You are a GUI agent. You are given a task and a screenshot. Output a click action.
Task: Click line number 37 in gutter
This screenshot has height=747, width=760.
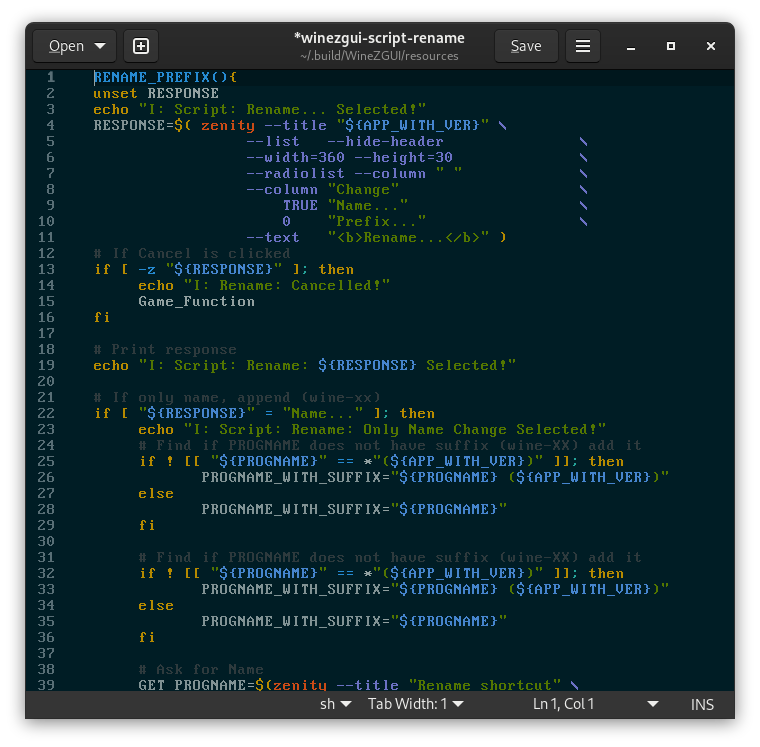point(46,653)
